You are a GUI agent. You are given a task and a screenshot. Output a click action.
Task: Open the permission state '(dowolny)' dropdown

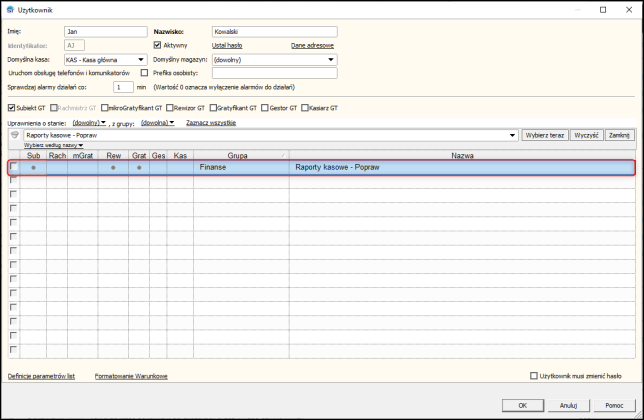[x=89, y=123]
